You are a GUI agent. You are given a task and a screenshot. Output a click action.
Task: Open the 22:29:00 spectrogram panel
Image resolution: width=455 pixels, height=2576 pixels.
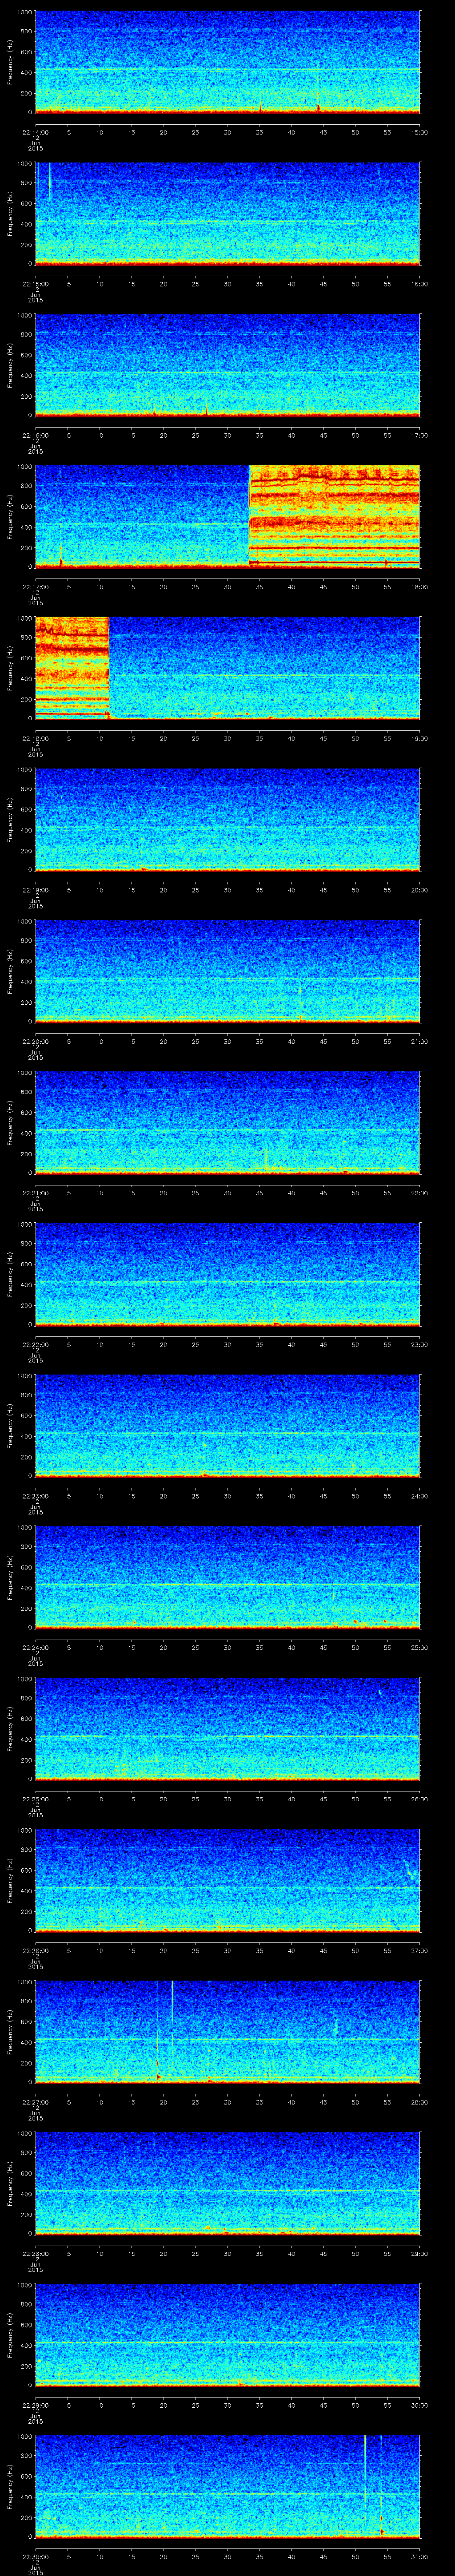[x=227, y=2334]
